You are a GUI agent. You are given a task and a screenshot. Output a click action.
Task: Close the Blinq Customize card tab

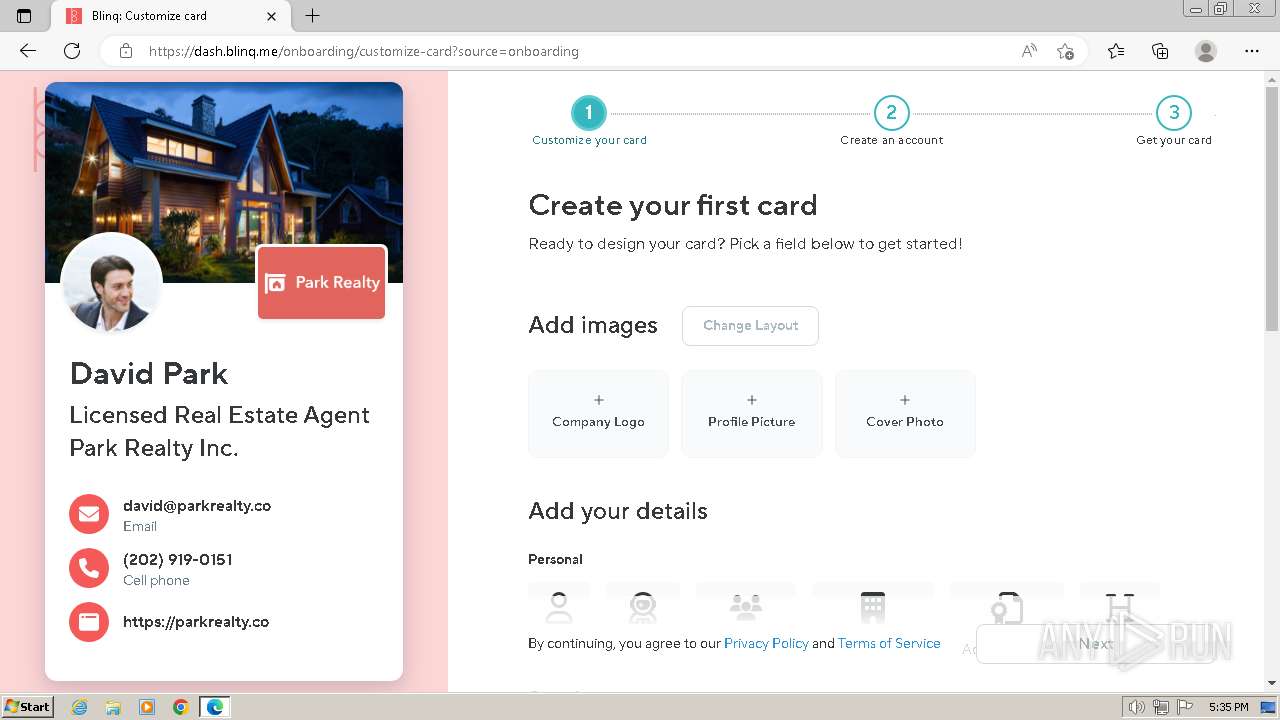[272, 16]
